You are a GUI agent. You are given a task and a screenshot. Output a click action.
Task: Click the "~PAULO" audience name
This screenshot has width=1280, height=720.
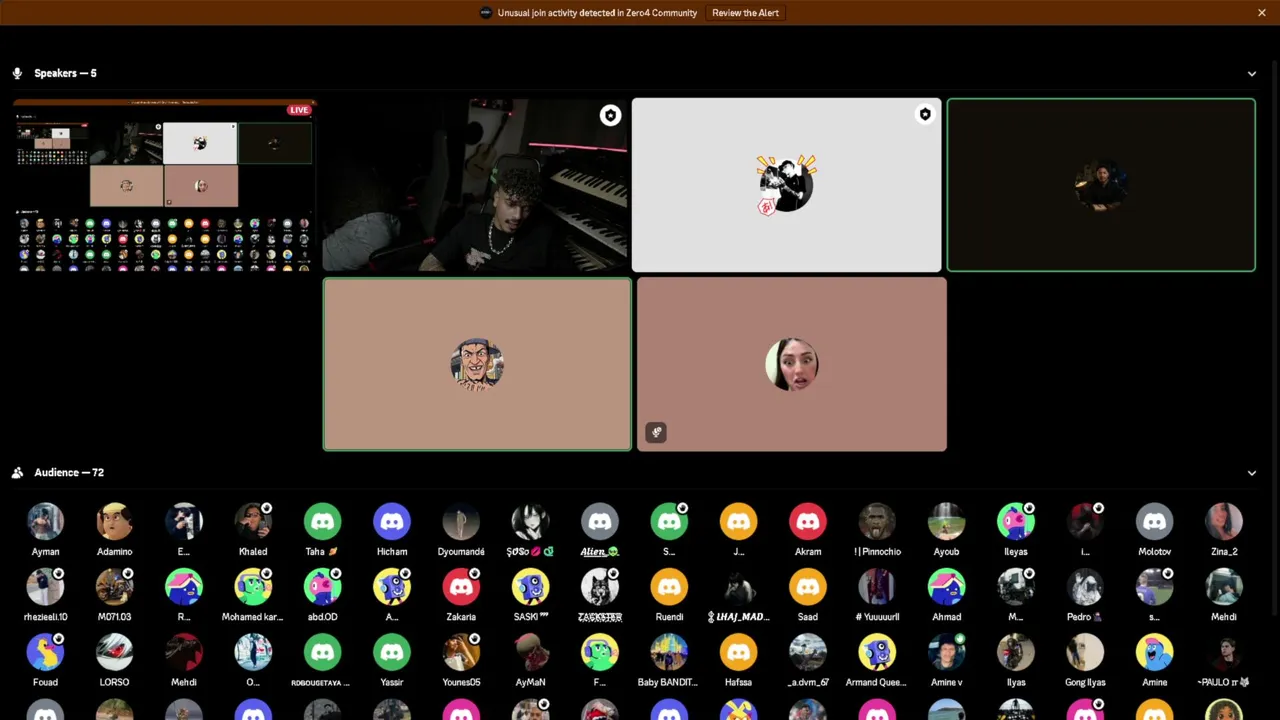pos(1224,683)
